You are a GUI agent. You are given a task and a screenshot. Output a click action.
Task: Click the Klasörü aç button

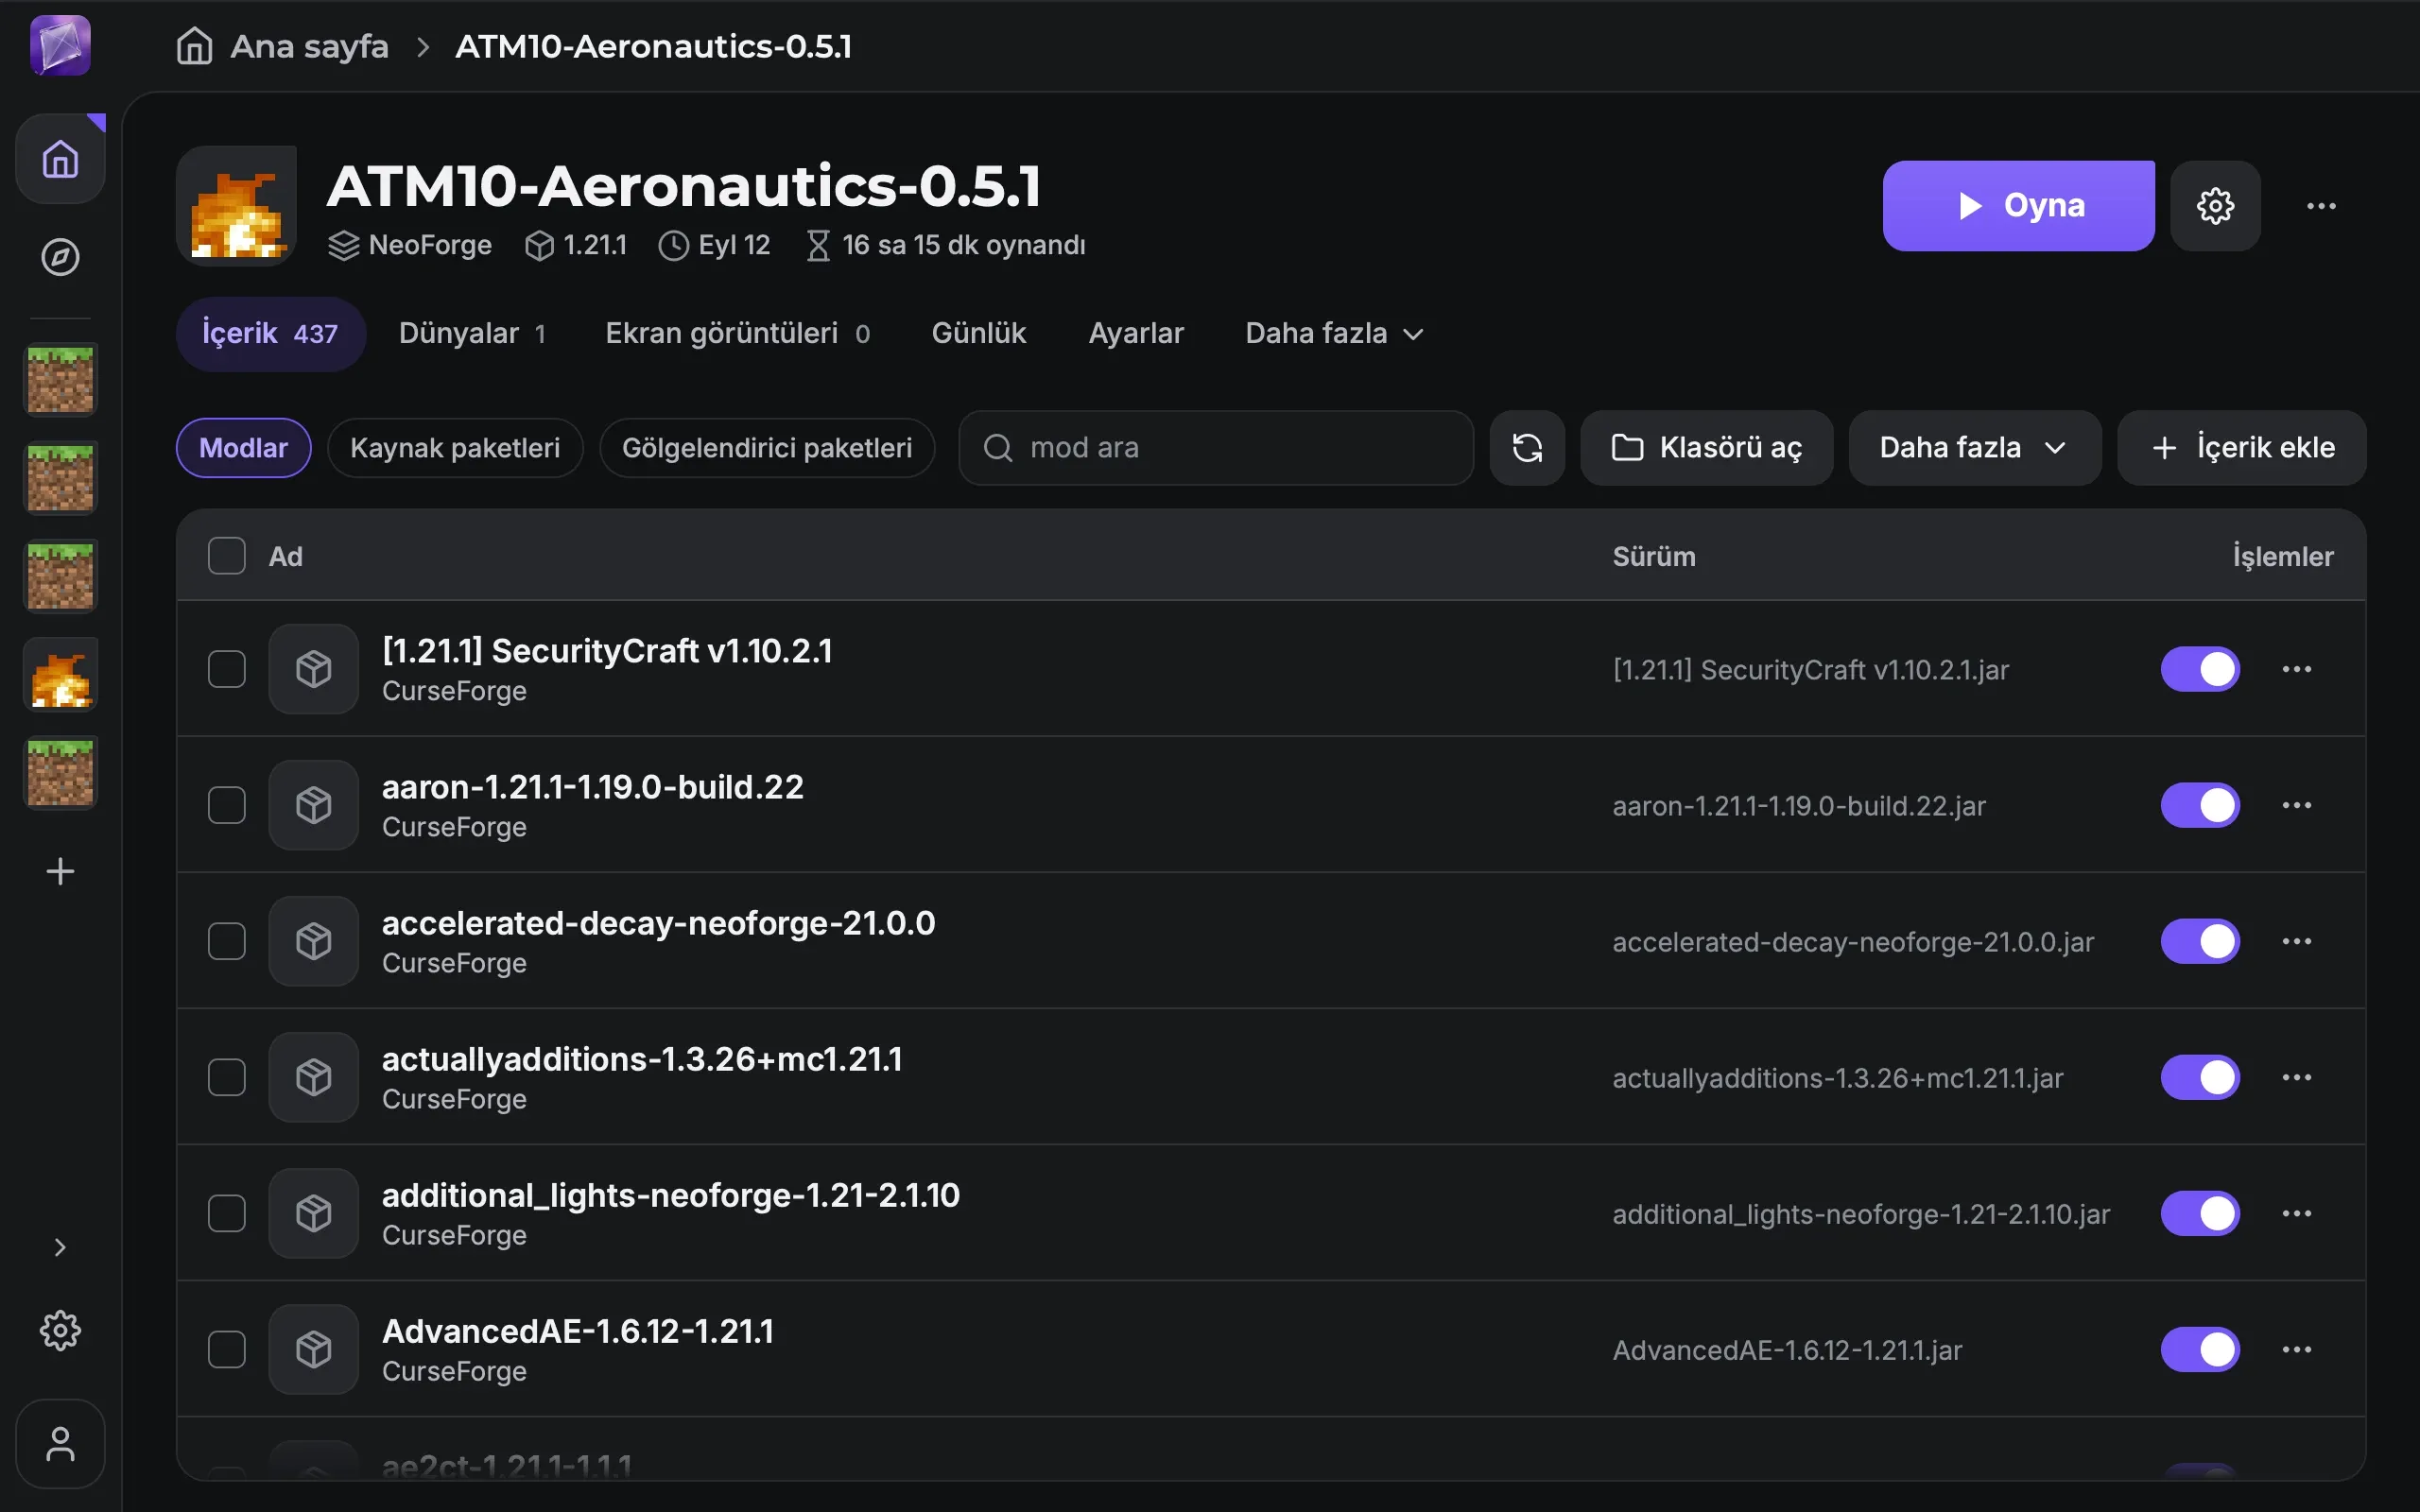click(x=1706, y=447)
